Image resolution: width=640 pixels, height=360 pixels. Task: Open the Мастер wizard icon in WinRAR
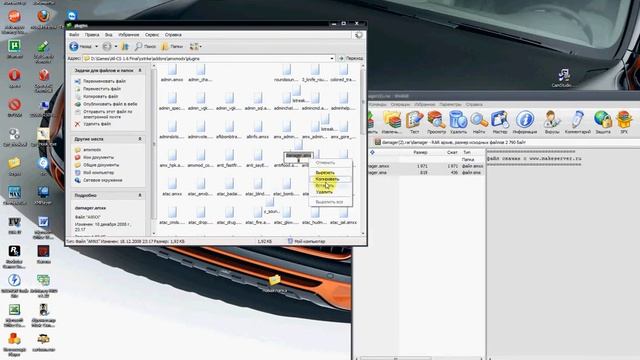tap(500, 122)
